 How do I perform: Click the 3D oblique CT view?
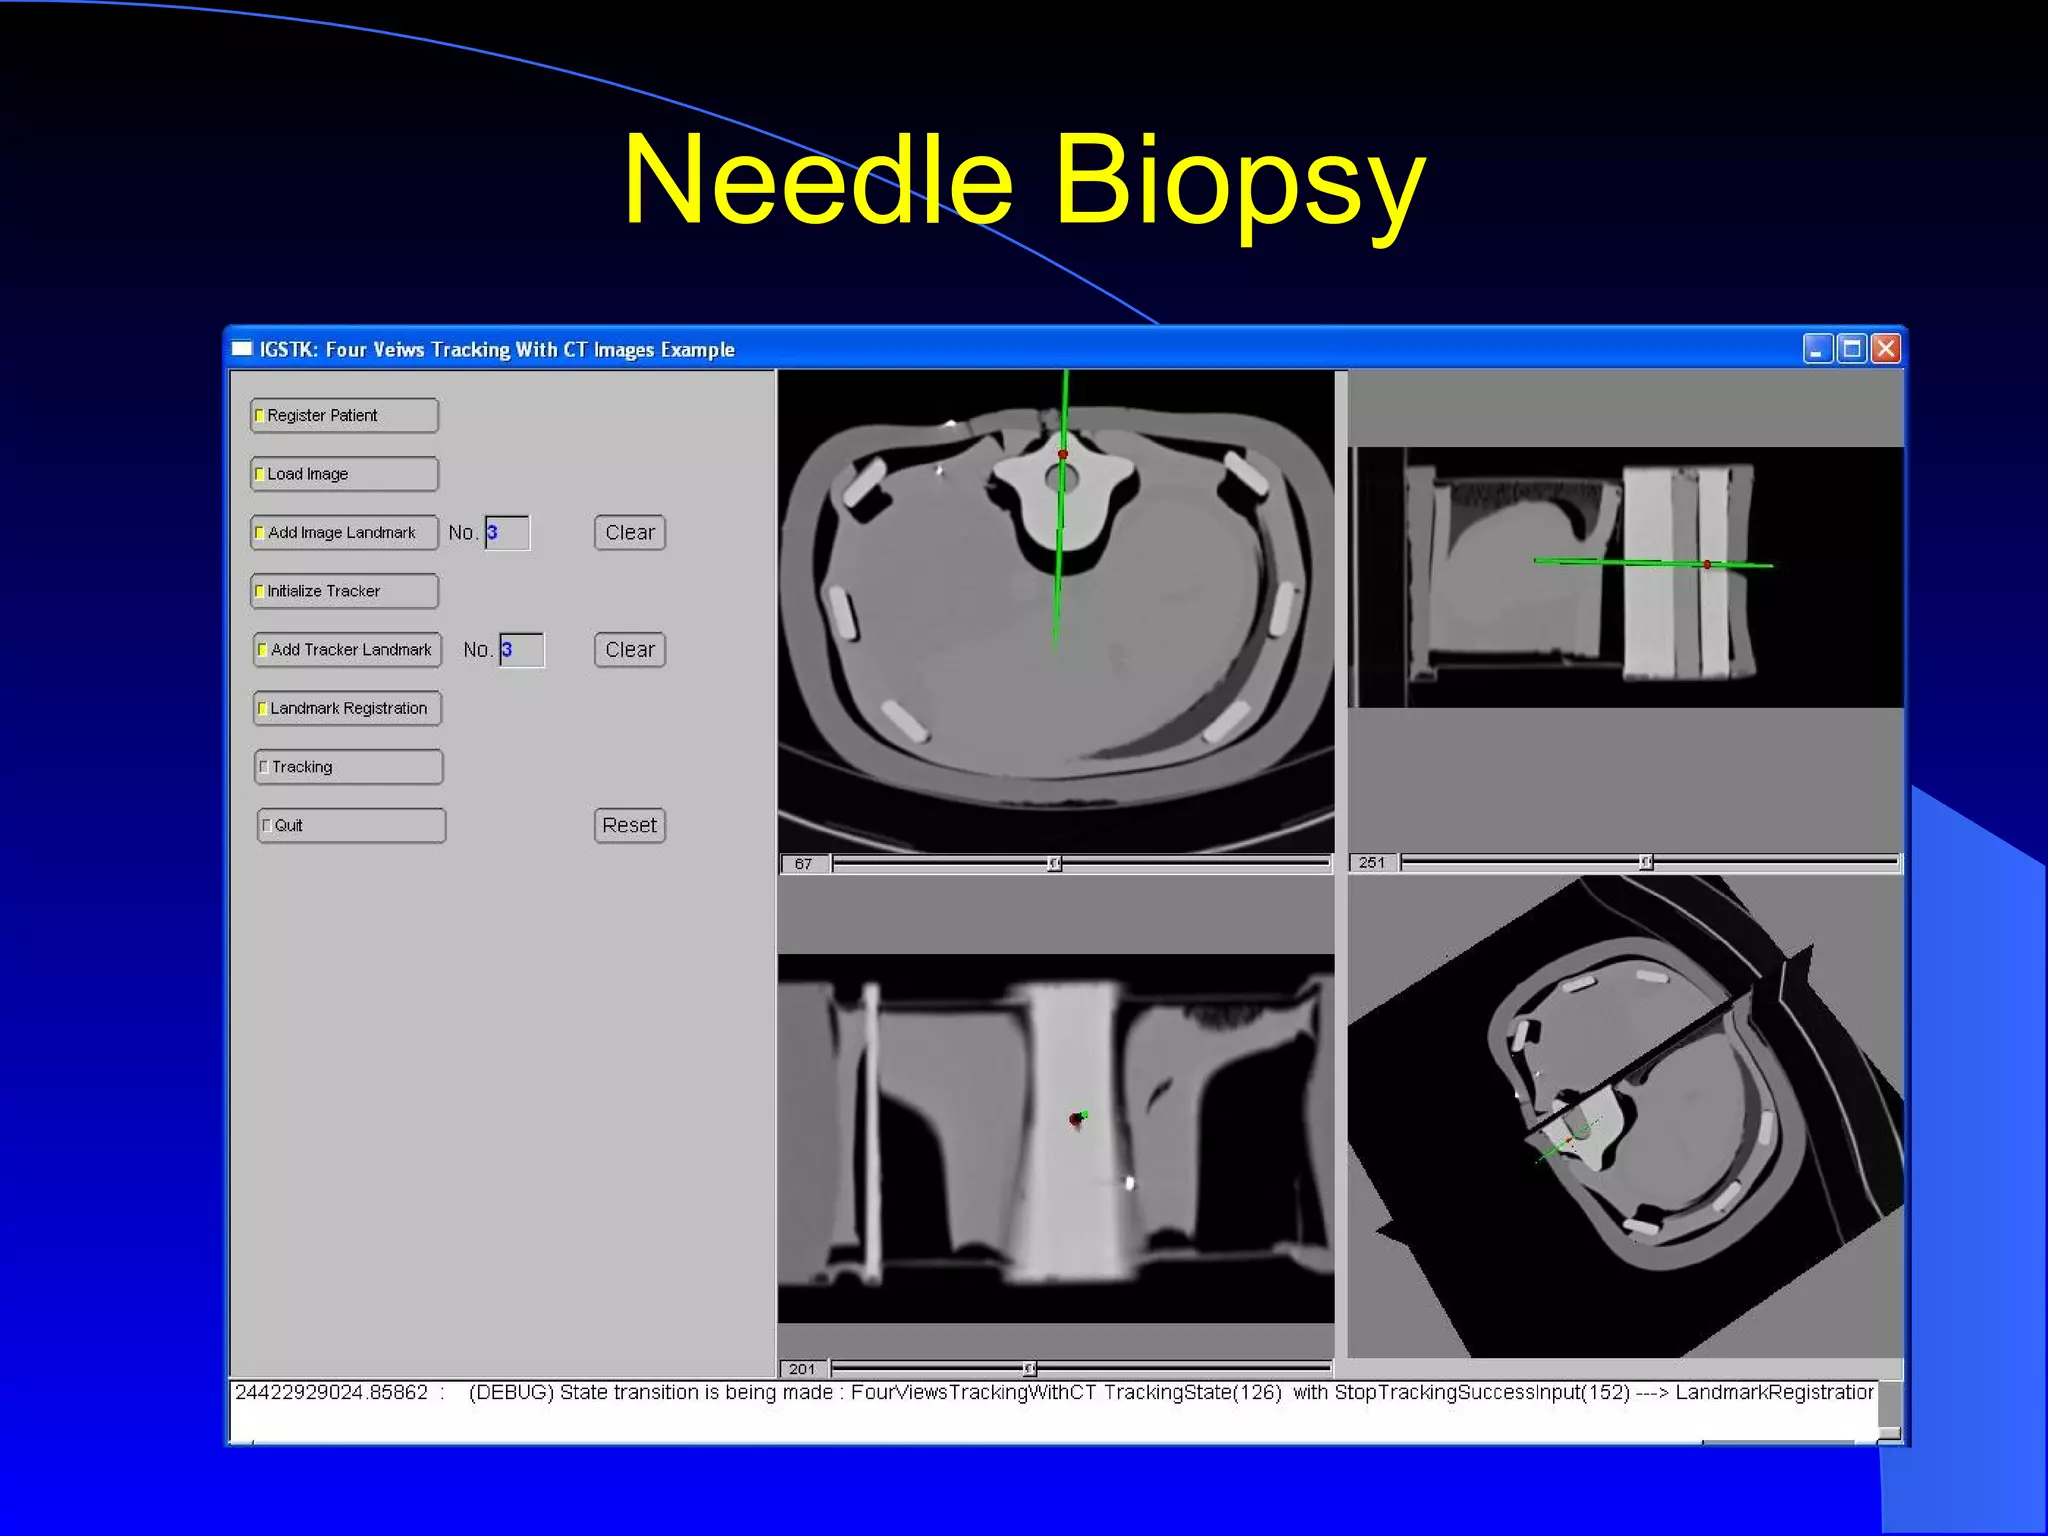[1625, 1115]
